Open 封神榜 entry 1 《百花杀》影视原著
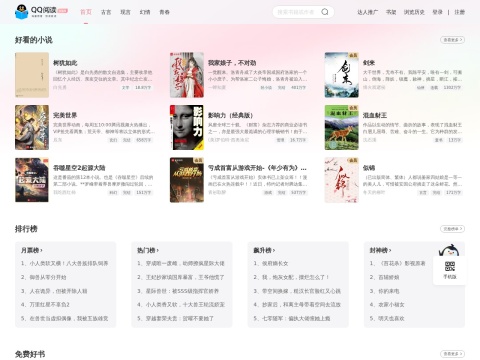The width and height of the screenshot is (480, 360). pyautogui.click(x=397, y=263)
